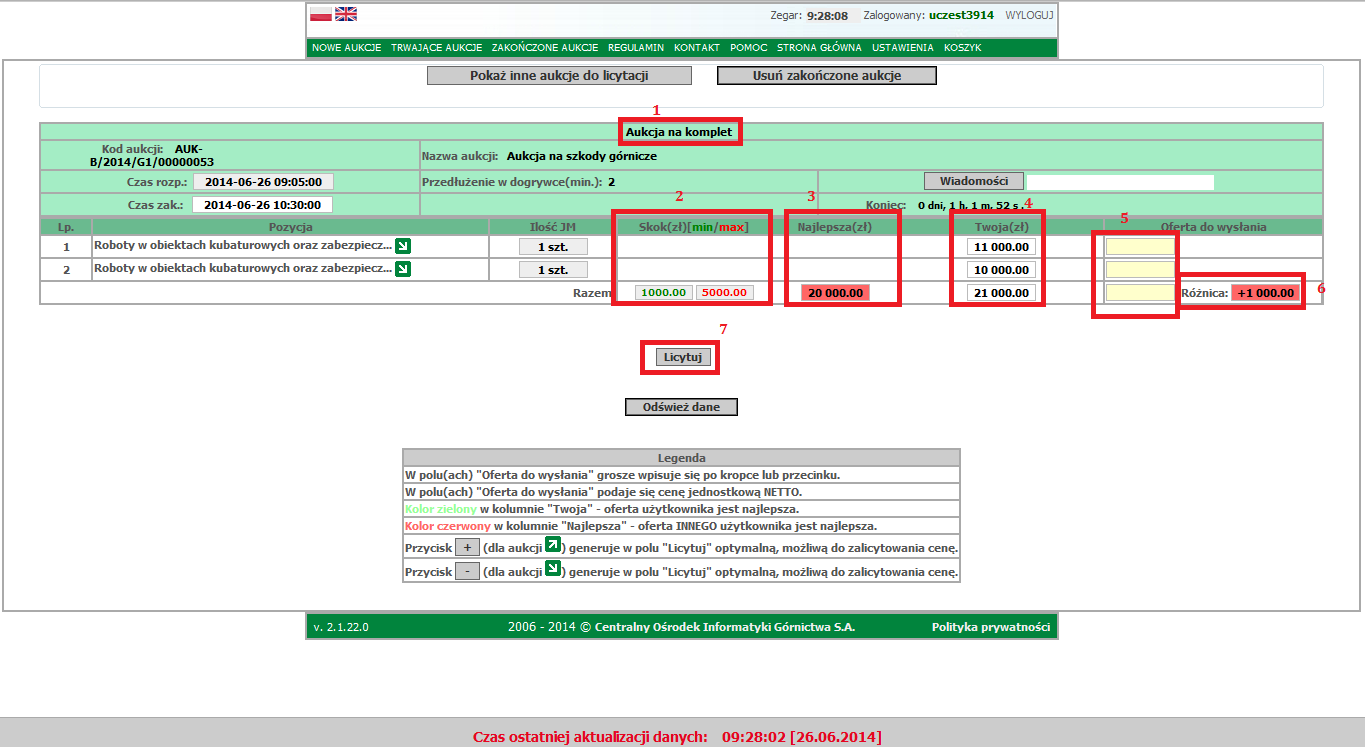Click the 1 szt. quantity in row 1
This screenshot has width=1365, height=747.
(x=554, y=246)
